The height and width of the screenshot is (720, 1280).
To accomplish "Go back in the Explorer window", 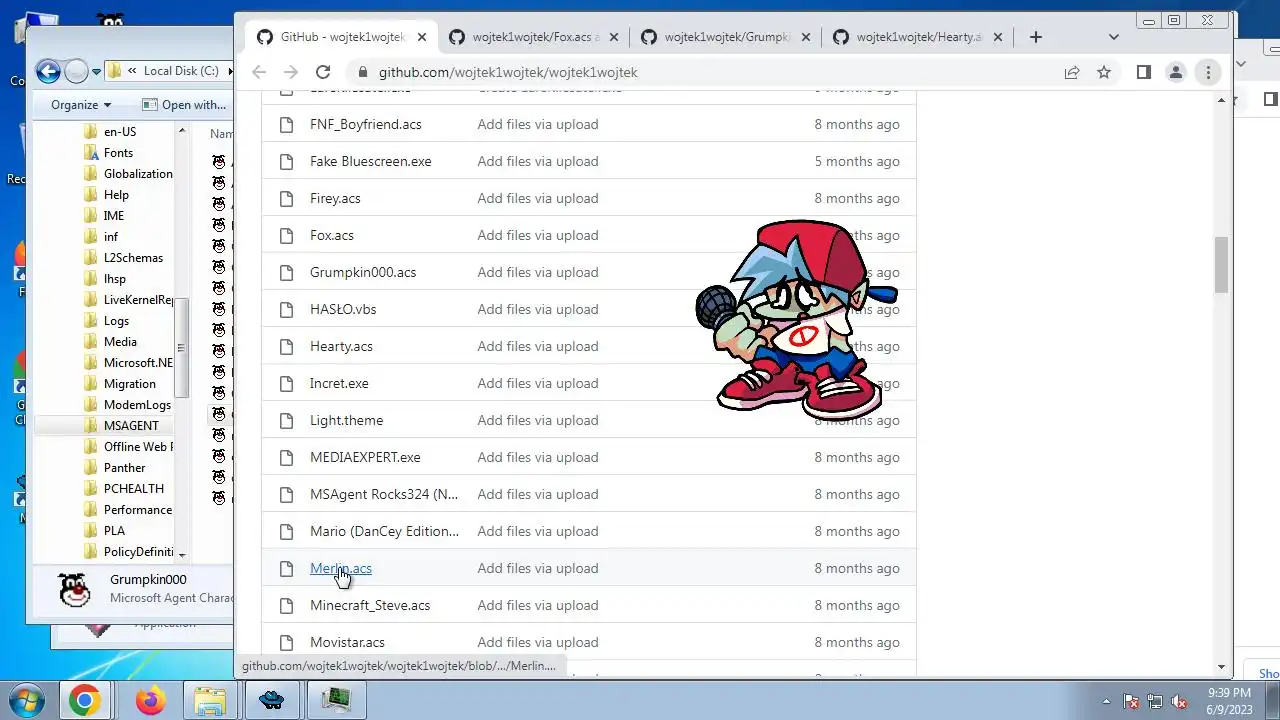I will [x=48, y=71].
